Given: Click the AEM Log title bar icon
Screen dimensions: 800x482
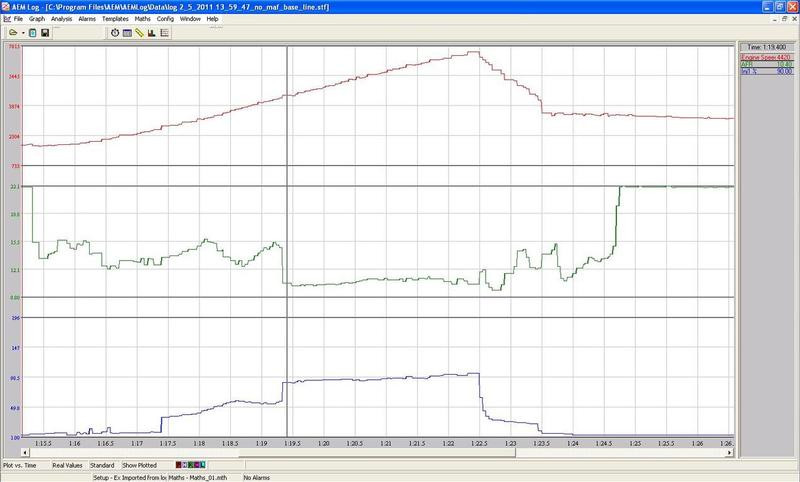Looking at the screenshot, I should tap(6, 7).
